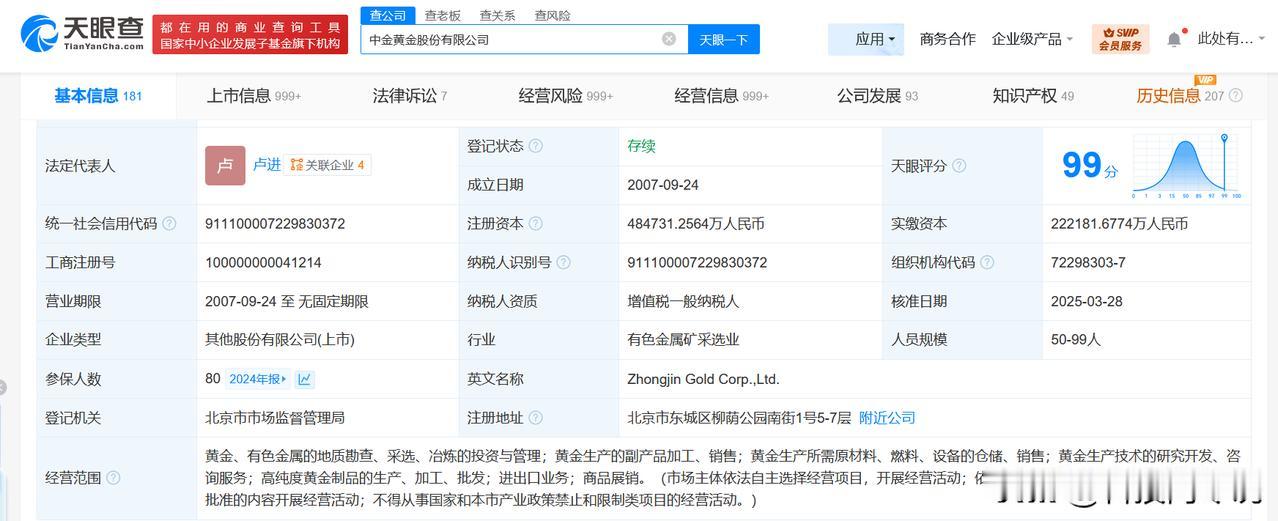1278x521 pixels.
Task: Click the 天眼一下 search button
Action: point(724,39)
